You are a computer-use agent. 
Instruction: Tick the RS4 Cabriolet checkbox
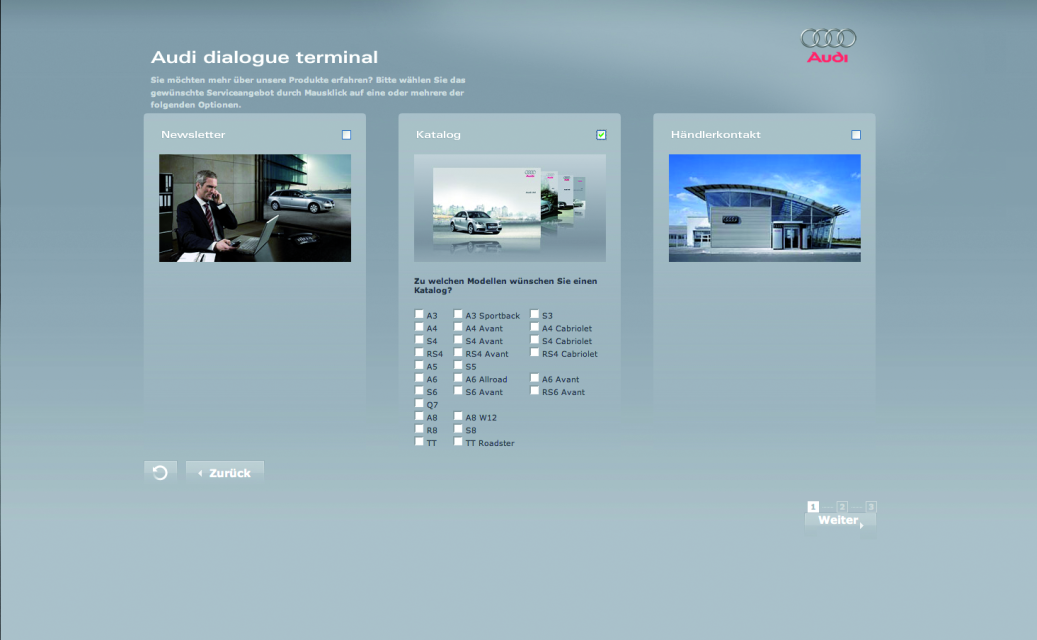point(534,352)
